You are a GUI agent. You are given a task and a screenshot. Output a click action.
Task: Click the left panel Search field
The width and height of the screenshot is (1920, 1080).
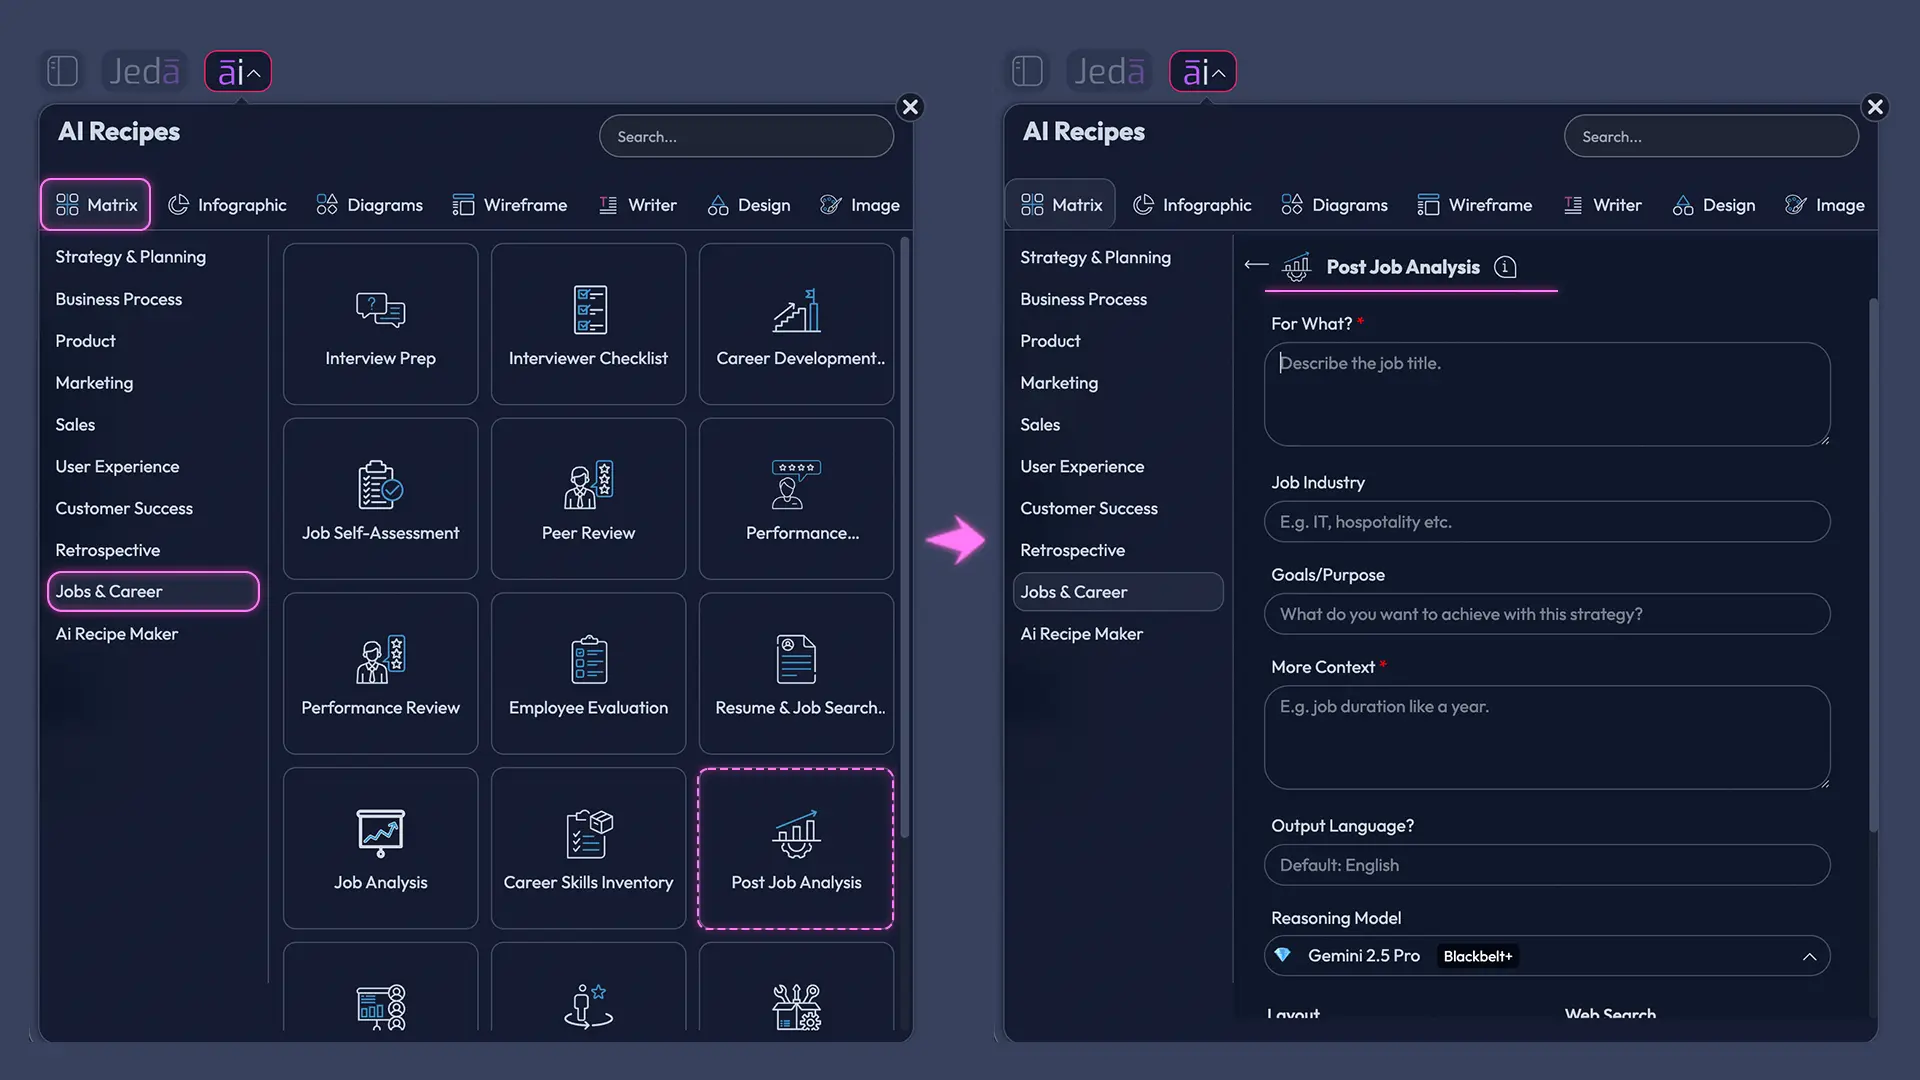click(x=746, y=136)
